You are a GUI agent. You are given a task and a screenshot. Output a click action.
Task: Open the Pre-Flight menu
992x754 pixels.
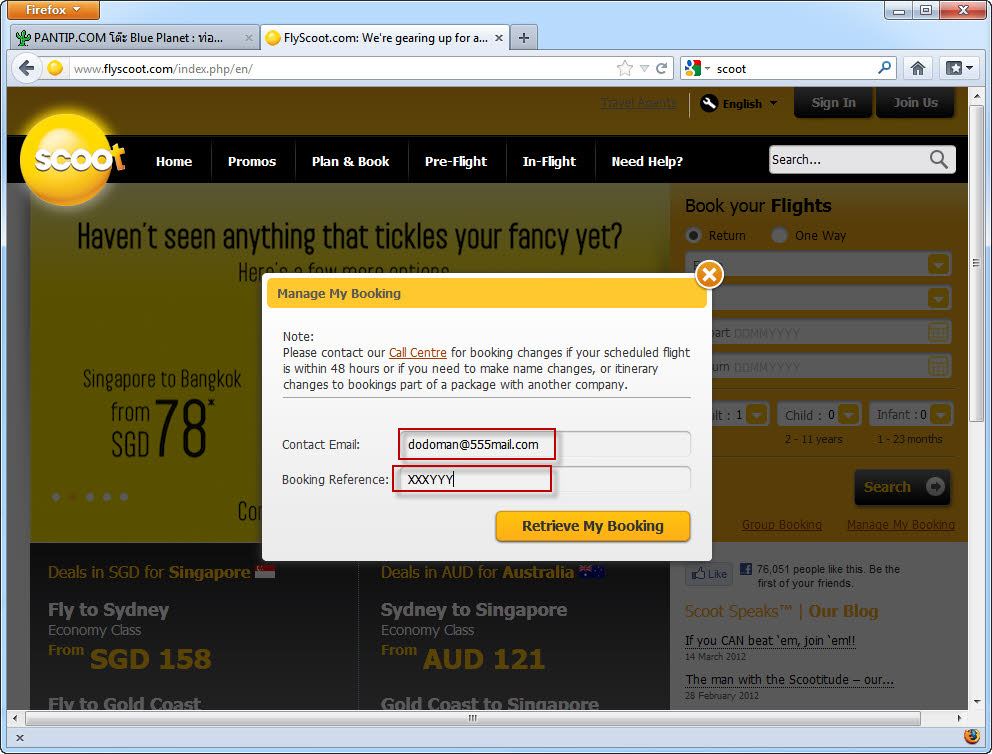pyautogui.click(x=456, y=161)
